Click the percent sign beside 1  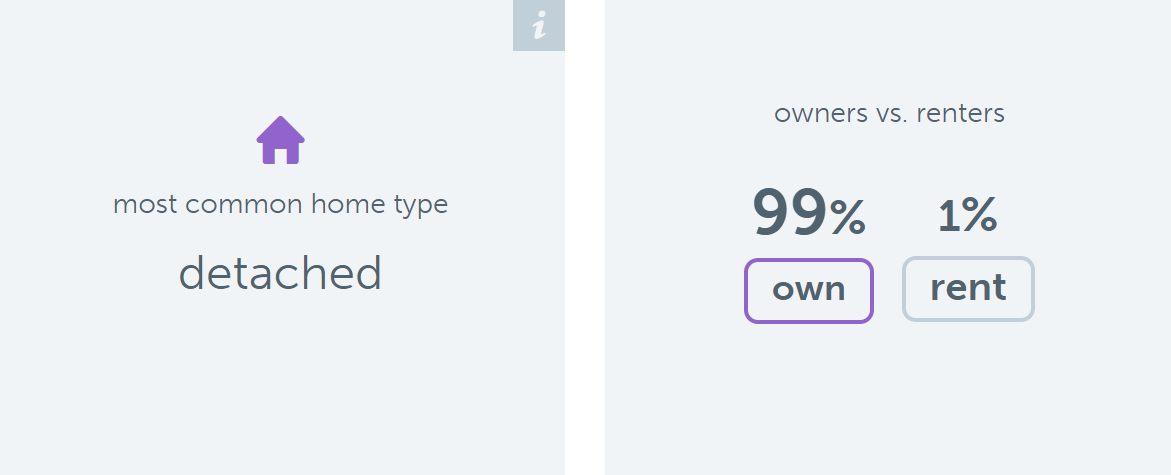tap(980, 216)
